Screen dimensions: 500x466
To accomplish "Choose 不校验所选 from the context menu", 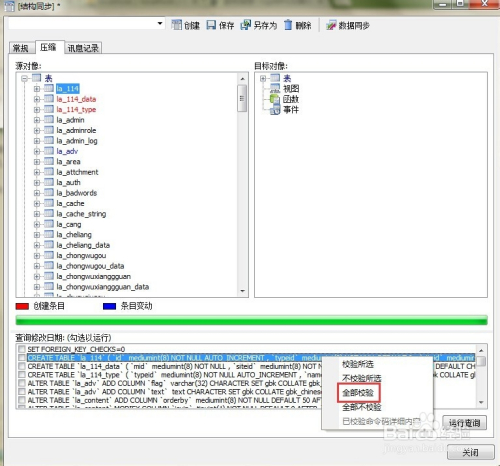I will click(x=361, y=378).
